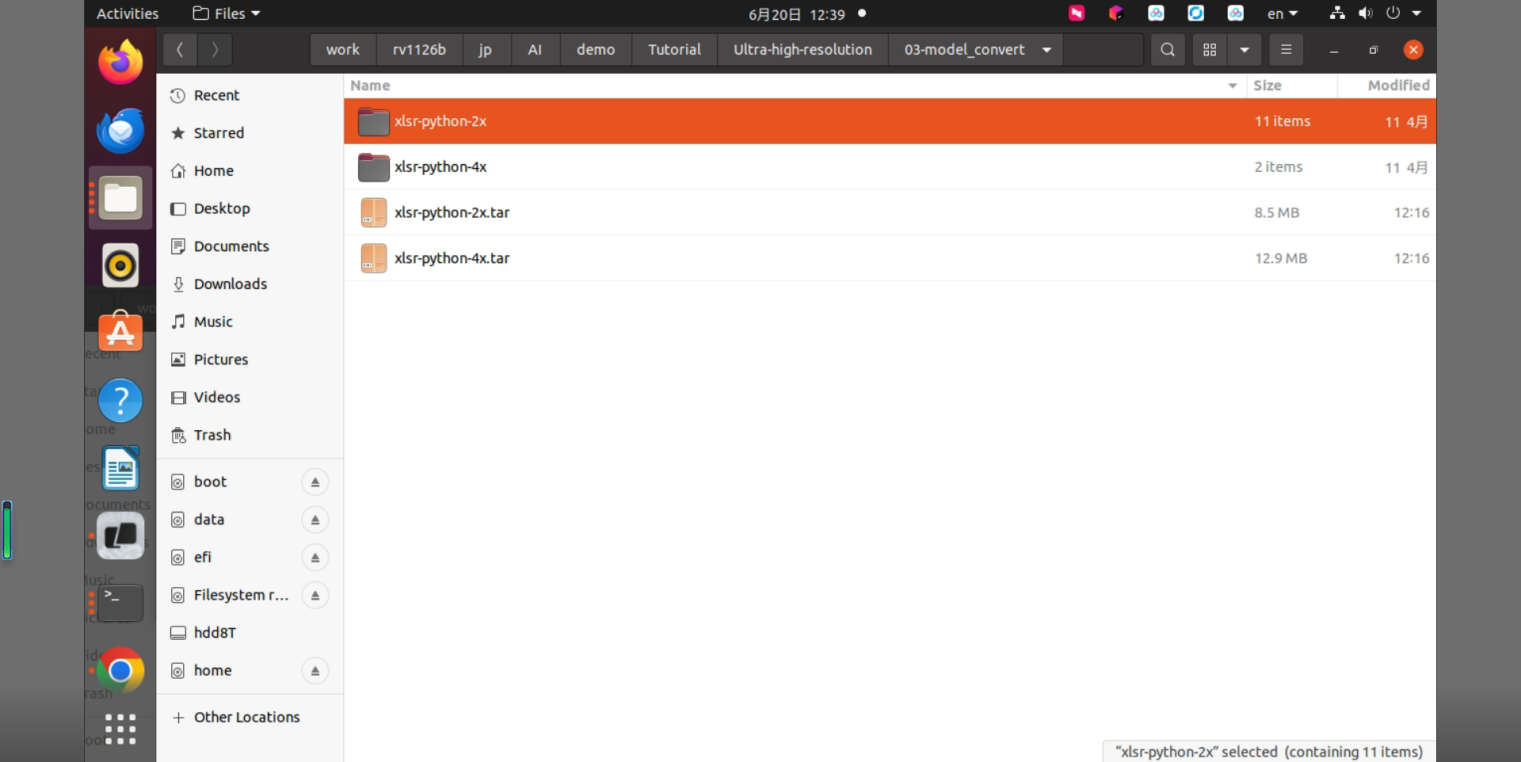1521x762 pixels.
Task: Open Pictures in the sidebar
Action: [250, 360]
